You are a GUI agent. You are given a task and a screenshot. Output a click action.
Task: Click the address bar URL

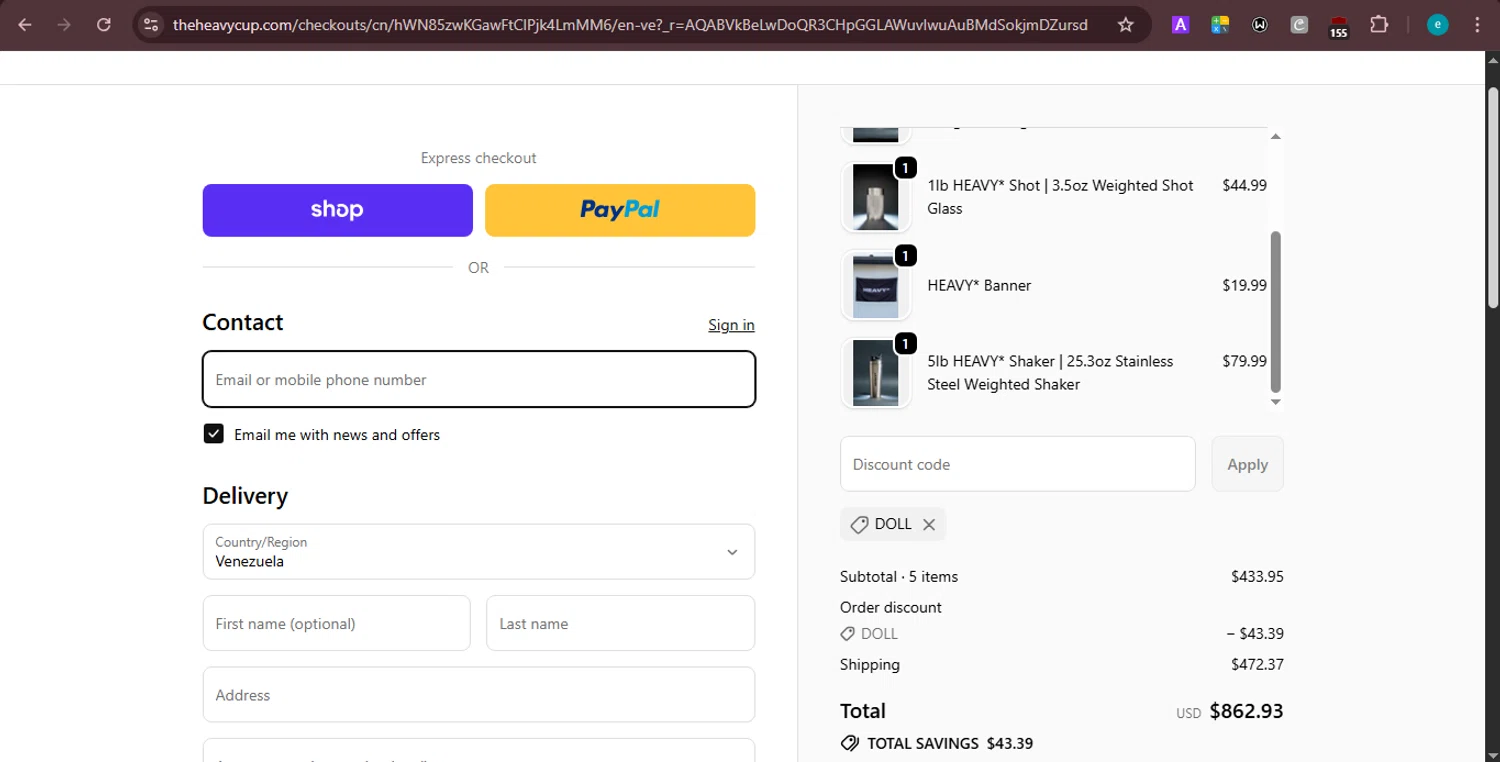pyautogui.click(x=630, y=25)
